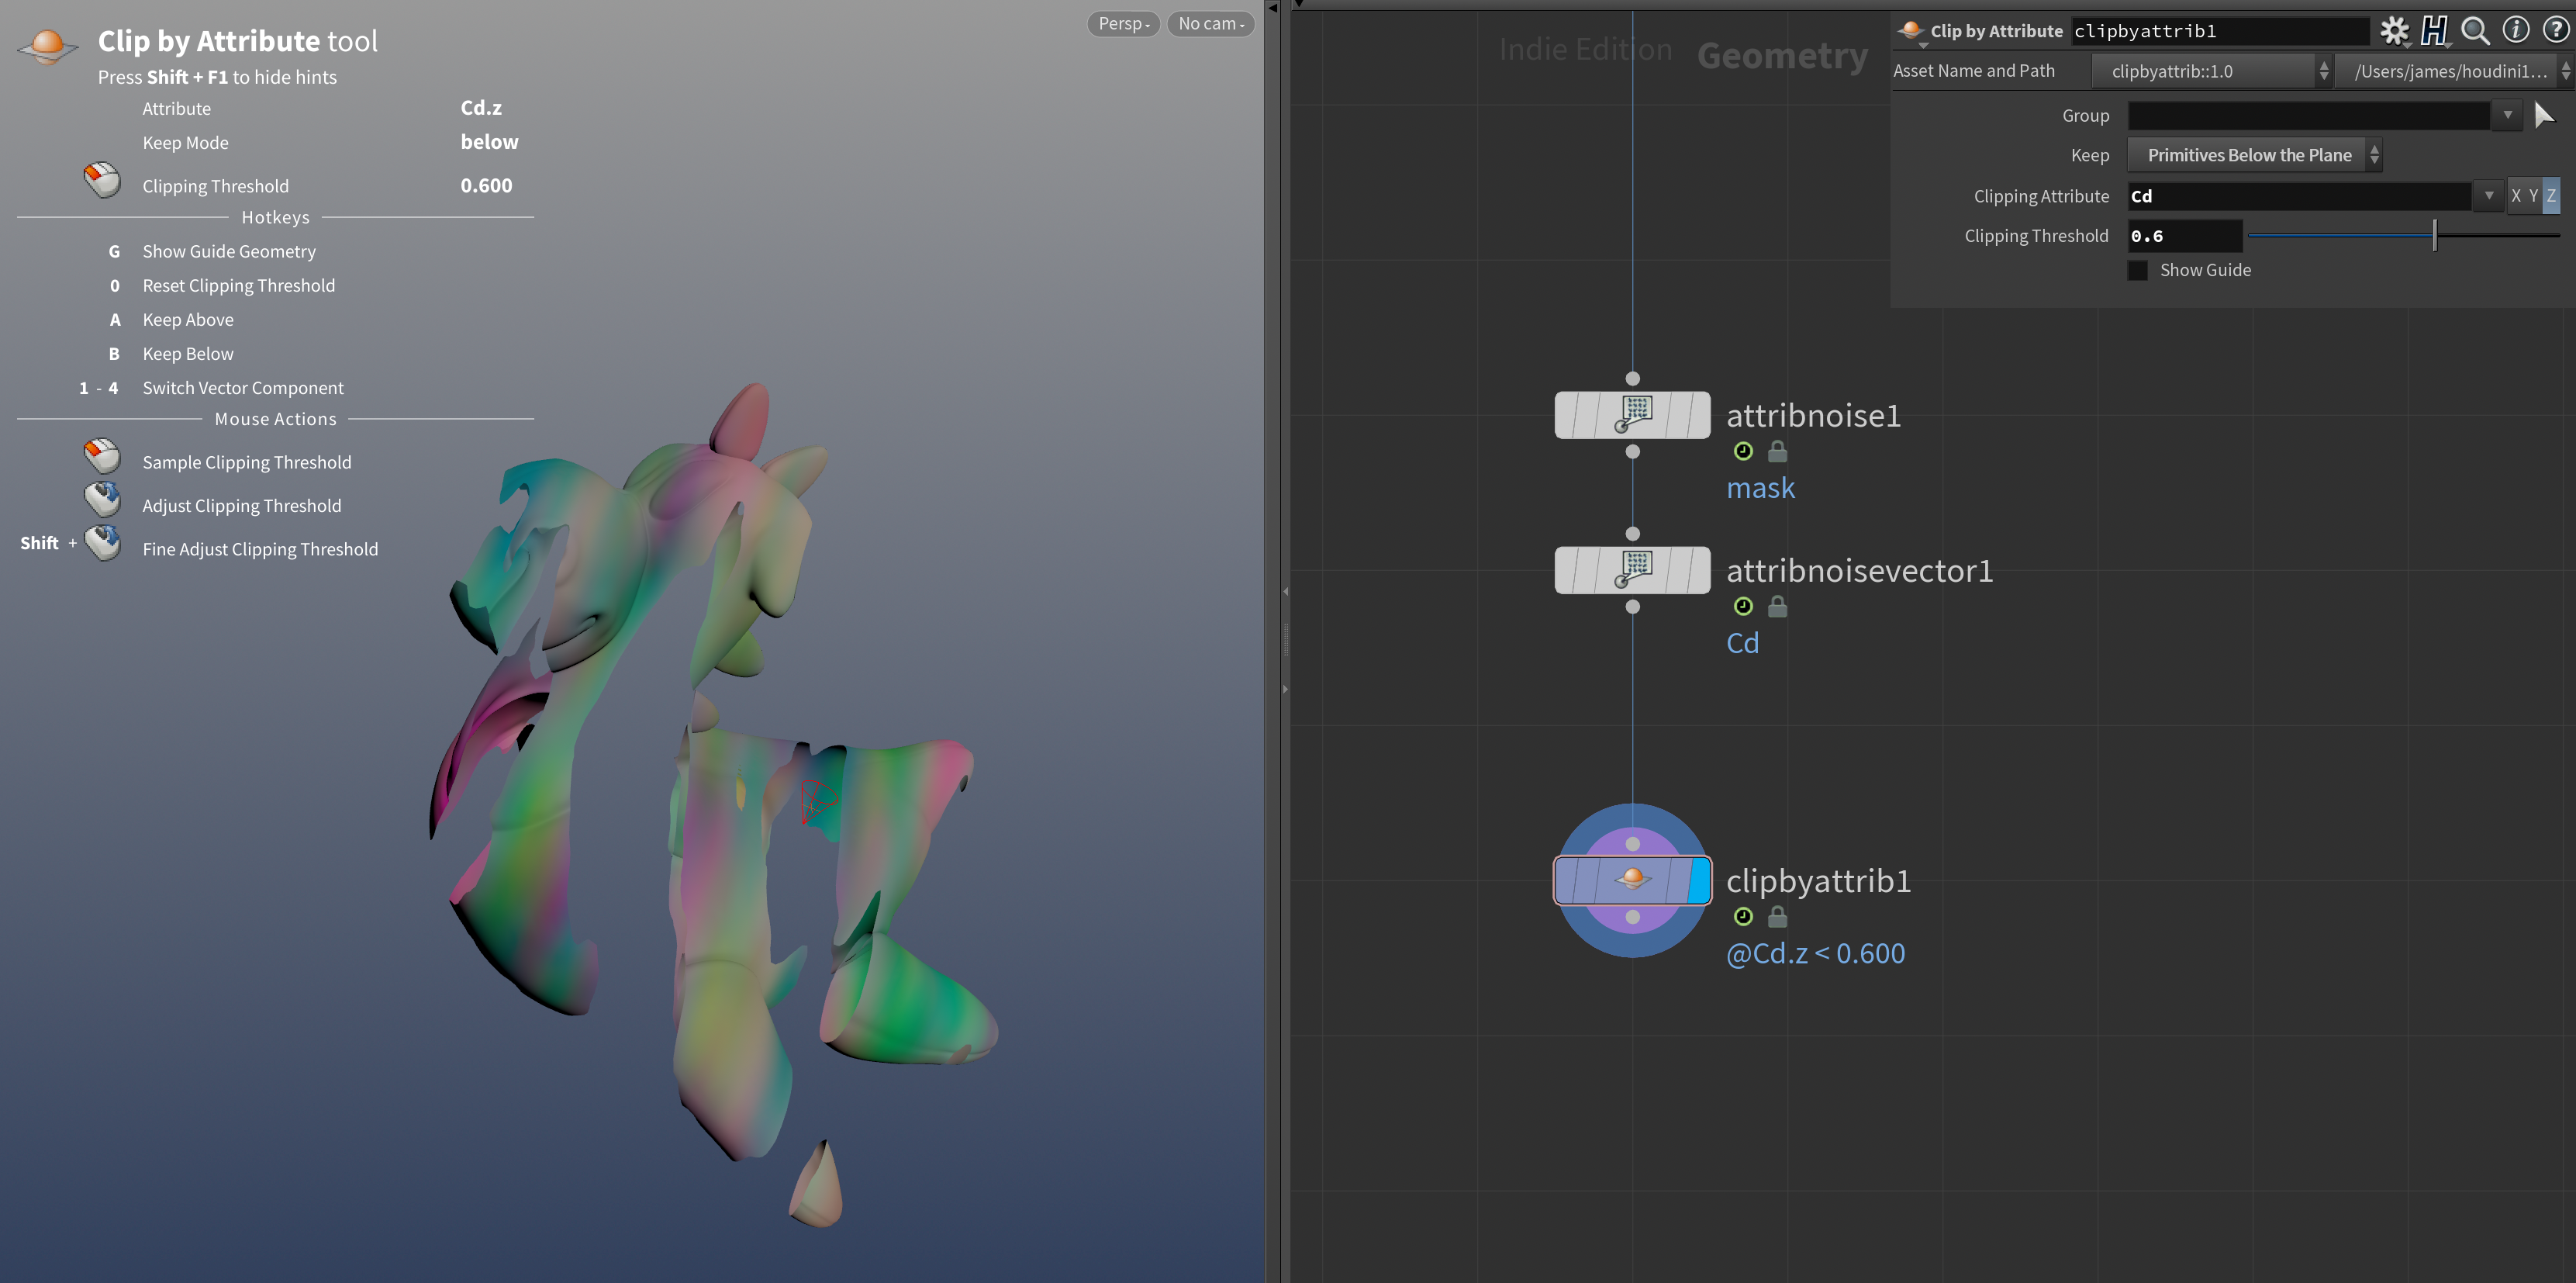Click the clock badge under clipbyattrib1
The width and height of the screenshot is (2576, 1283).
[1743, 916]
